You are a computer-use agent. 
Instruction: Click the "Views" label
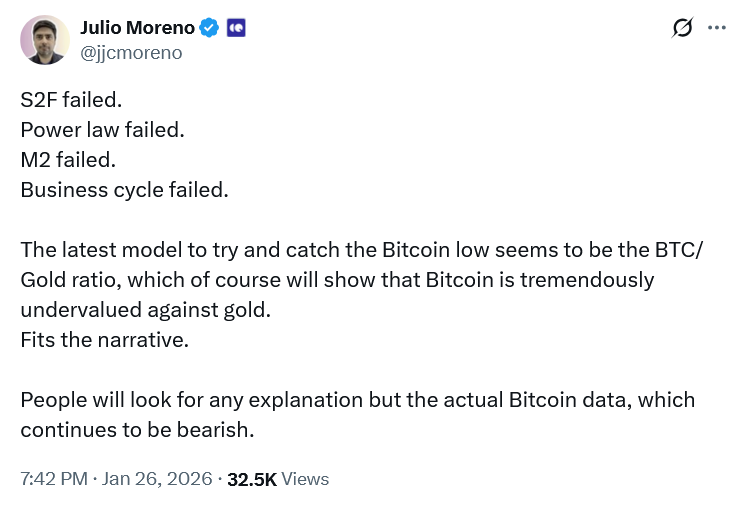tap(305, 479)
